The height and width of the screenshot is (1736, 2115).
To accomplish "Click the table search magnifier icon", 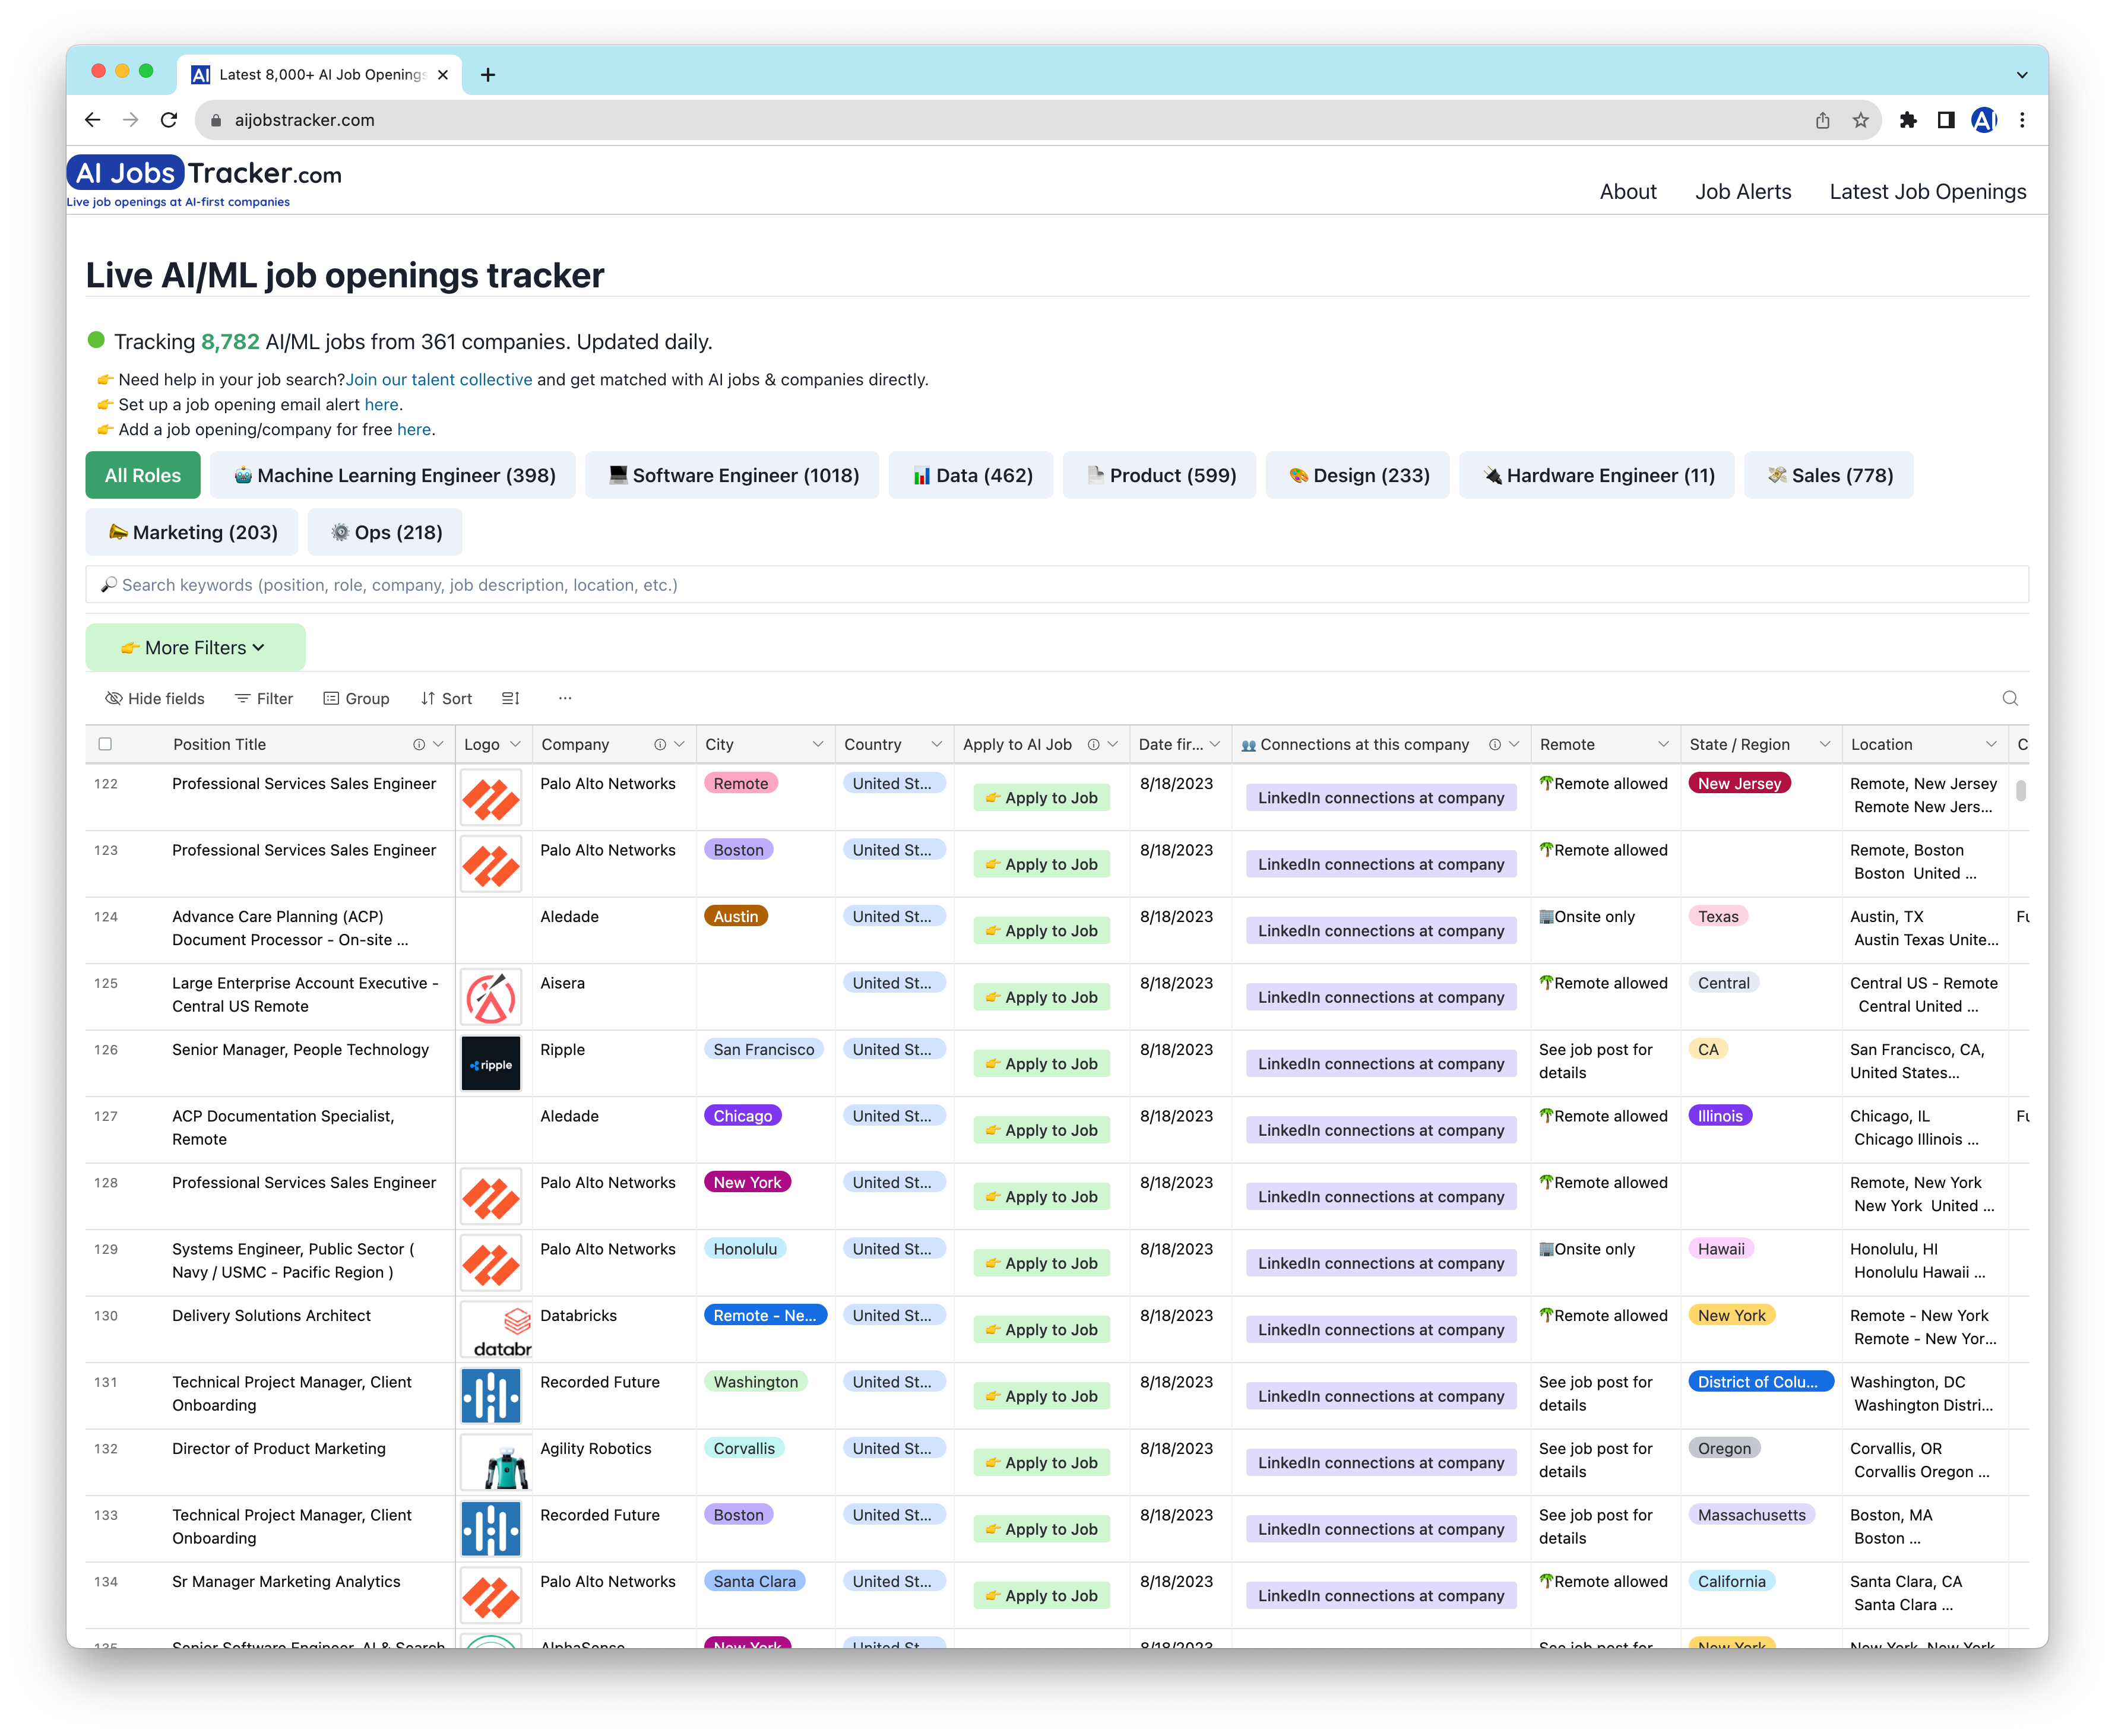I will point(2010,698).
